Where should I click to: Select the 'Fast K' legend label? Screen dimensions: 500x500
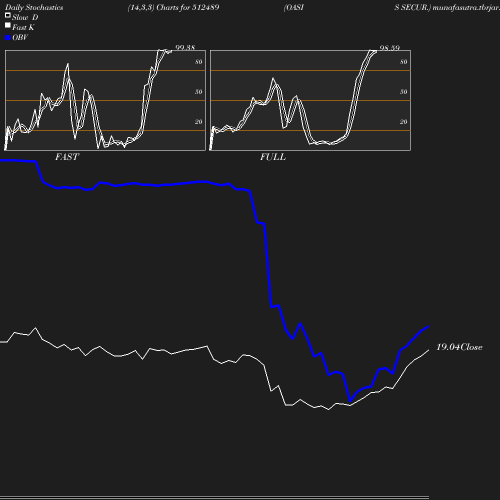(x=23, y=27)
